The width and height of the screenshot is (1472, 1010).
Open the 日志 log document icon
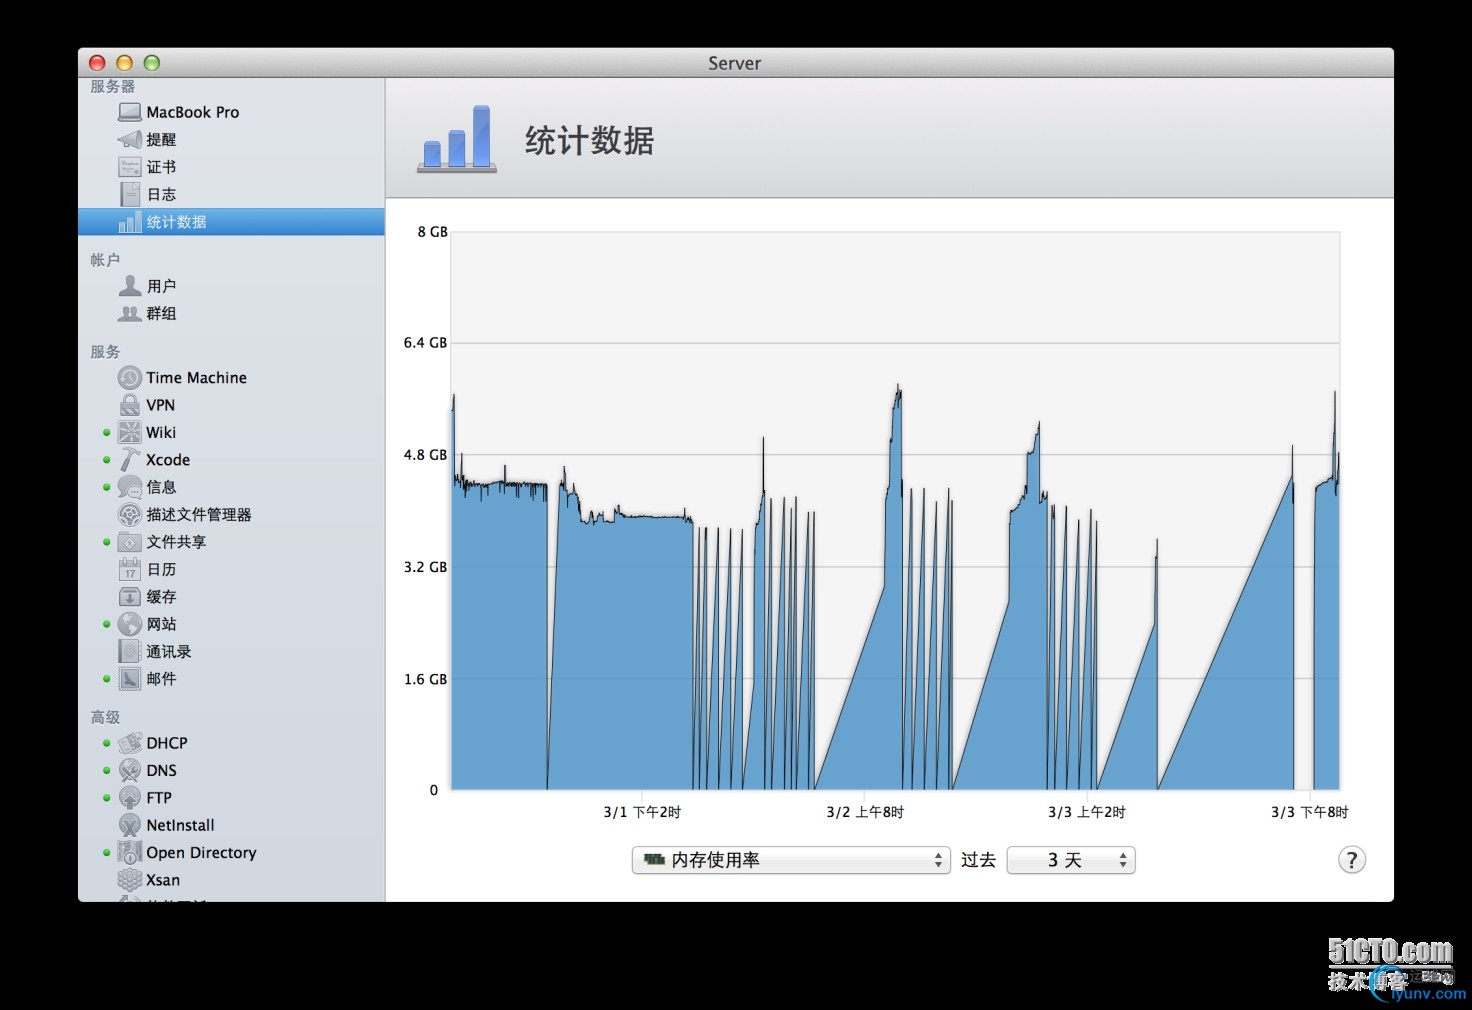pyautogui.click(x=130, y=194)
